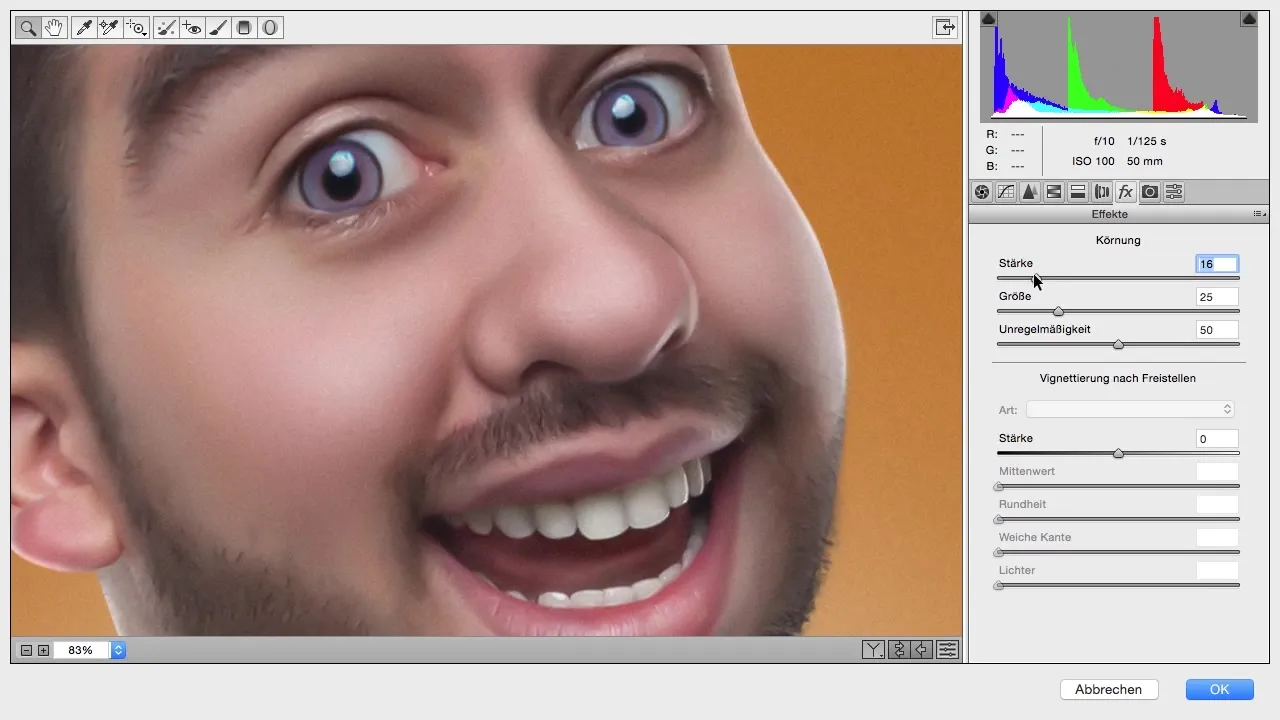Click the Rundheit value field
This screenshot has height=720, width=1280.
coord(1217,505)
